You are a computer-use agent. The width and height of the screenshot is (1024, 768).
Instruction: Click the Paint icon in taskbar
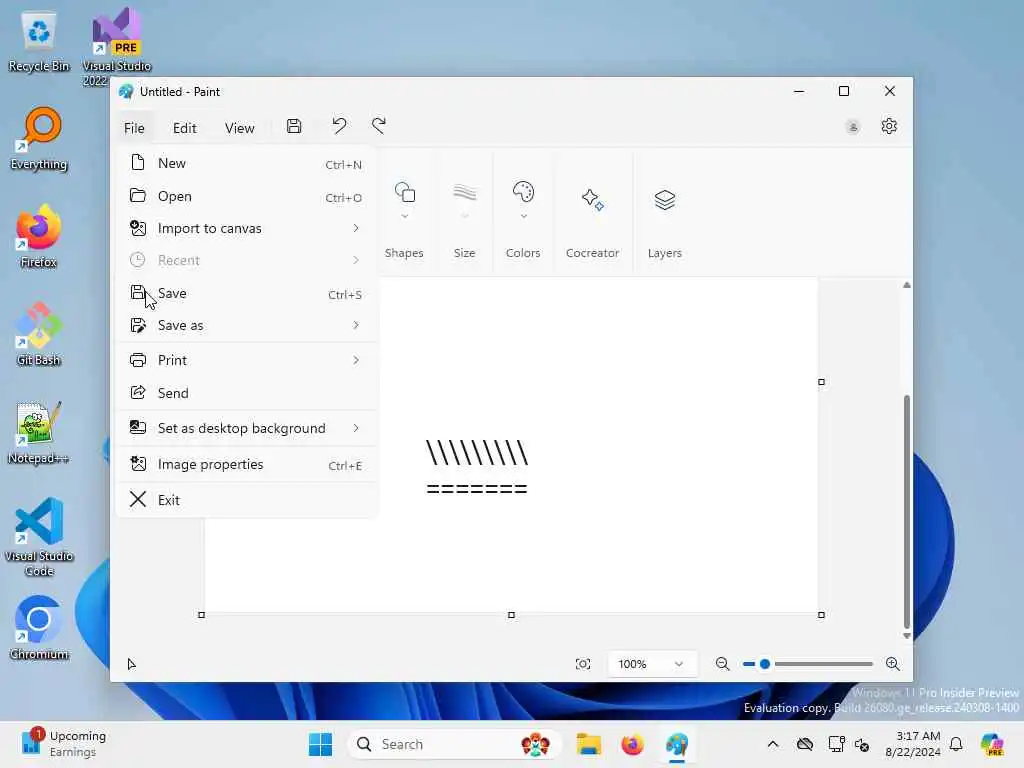tap(677, 744)
